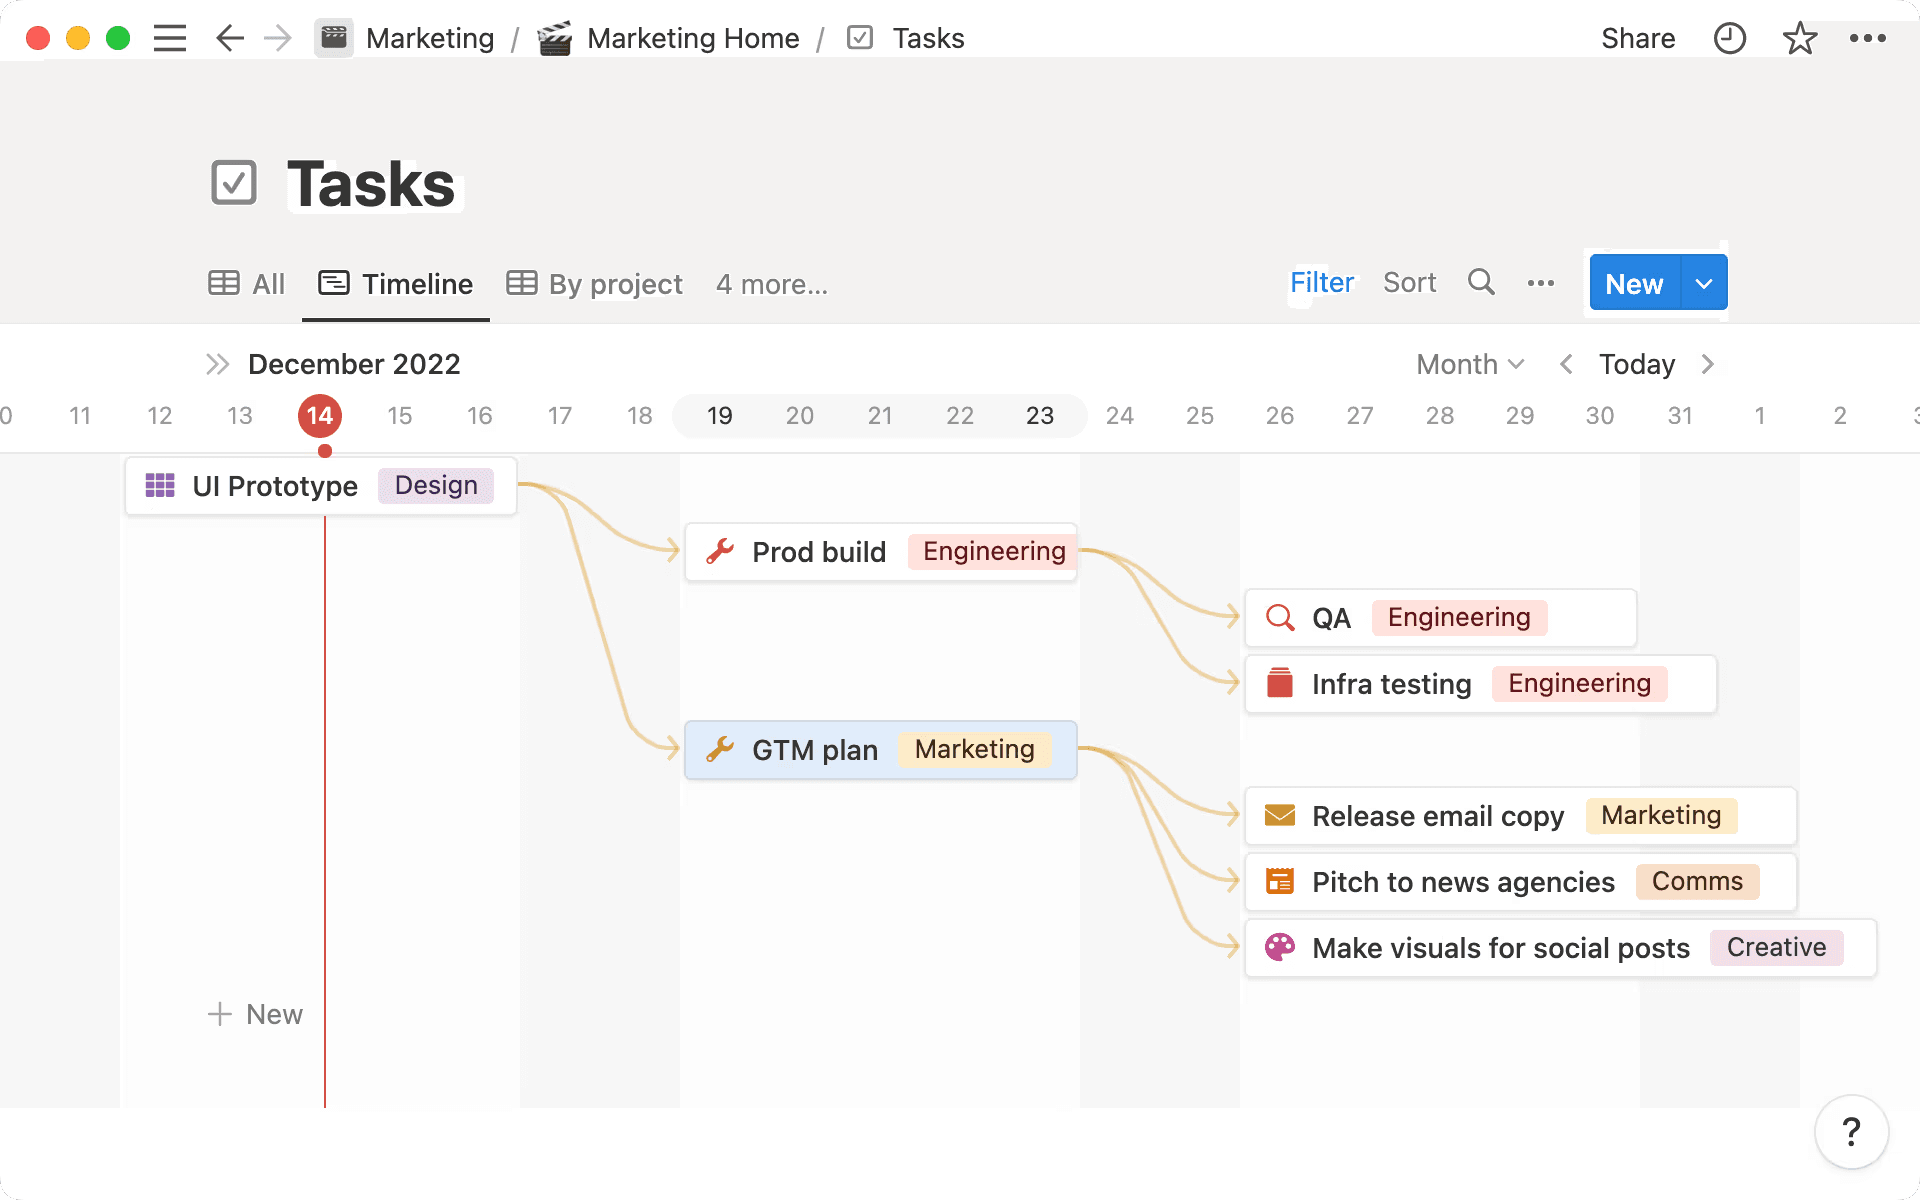
Task: Expand the 4 more hidden views
Action: [771, 285]
